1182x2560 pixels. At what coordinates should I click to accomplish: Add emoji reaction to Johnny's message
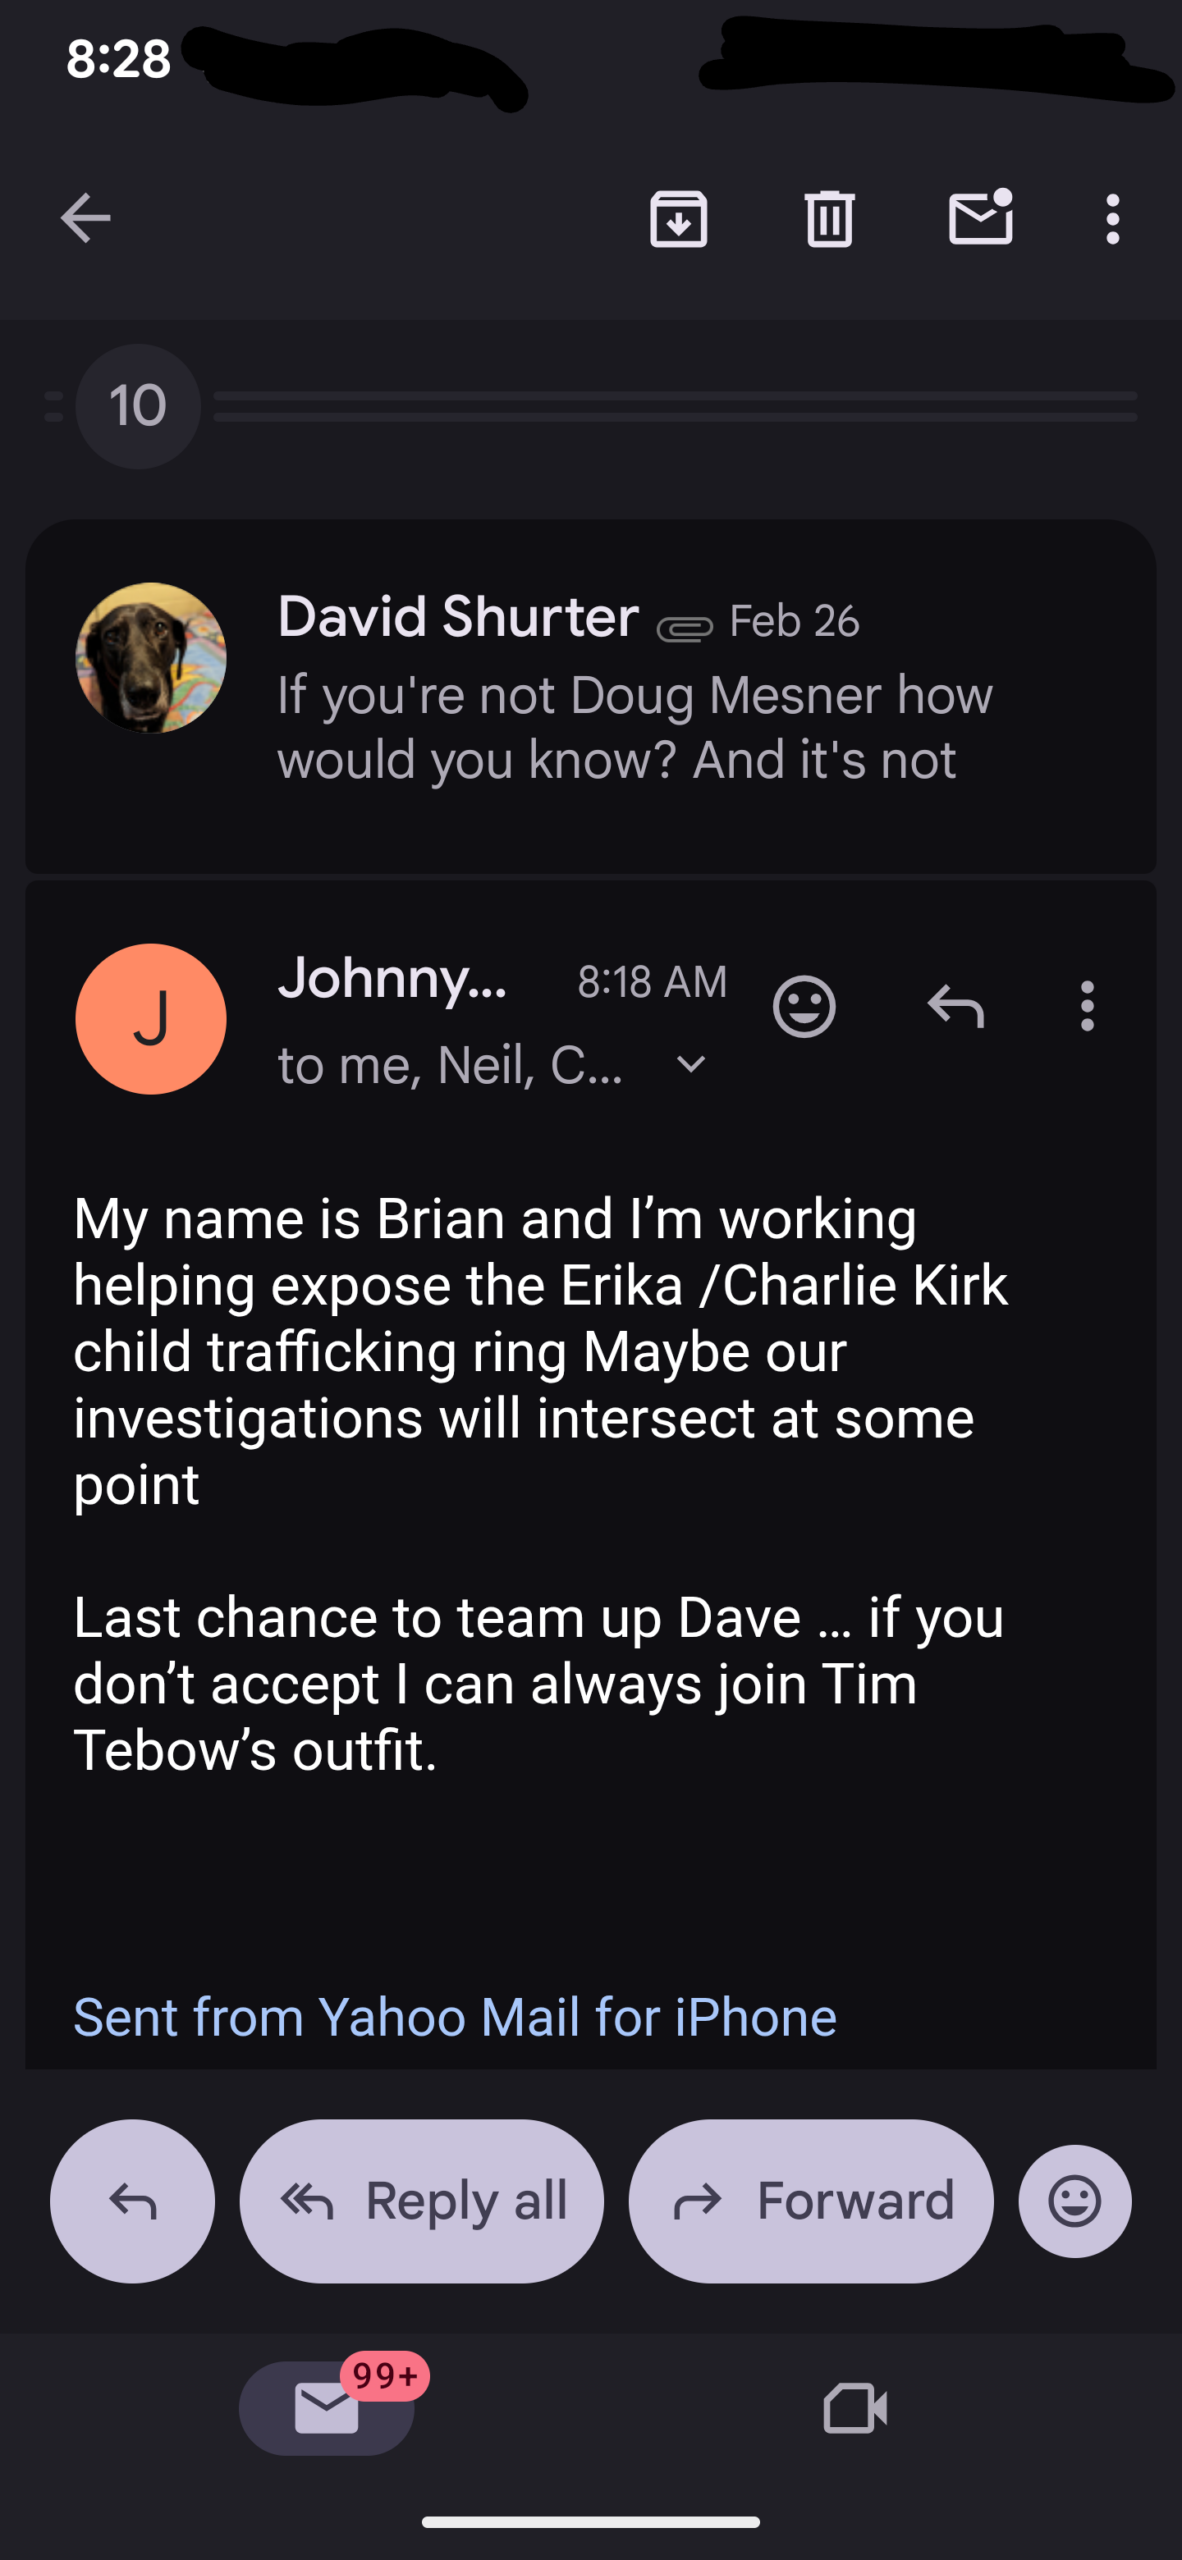(804, 1006)
